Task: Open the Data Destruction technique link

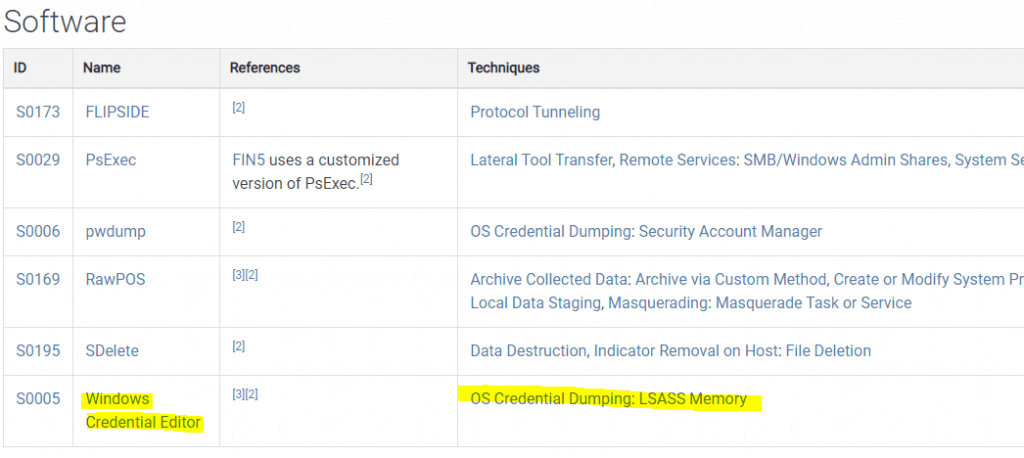Action: (528, 351)
